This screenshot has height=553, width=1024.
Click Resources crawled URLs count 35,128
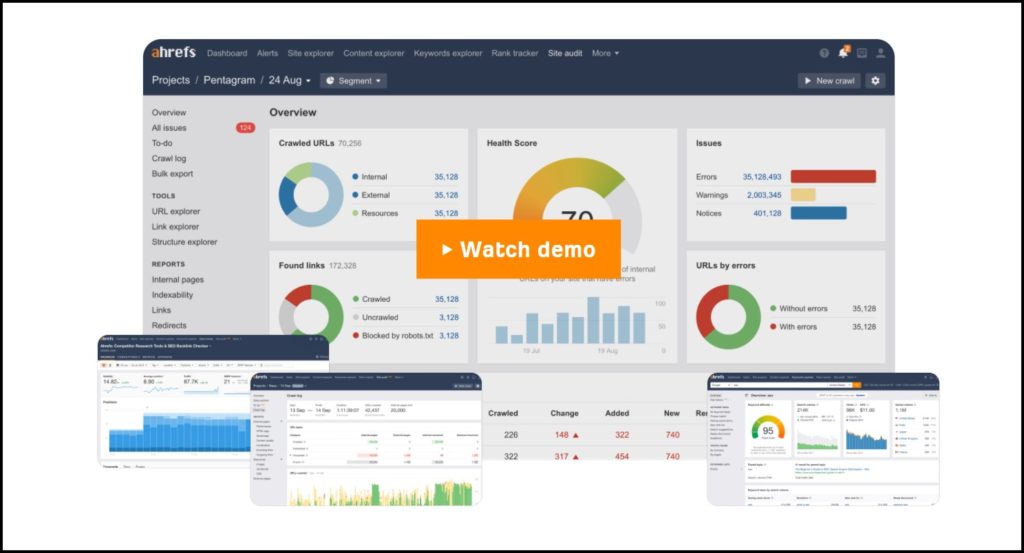pyautogui.click(x=446, y=213)
